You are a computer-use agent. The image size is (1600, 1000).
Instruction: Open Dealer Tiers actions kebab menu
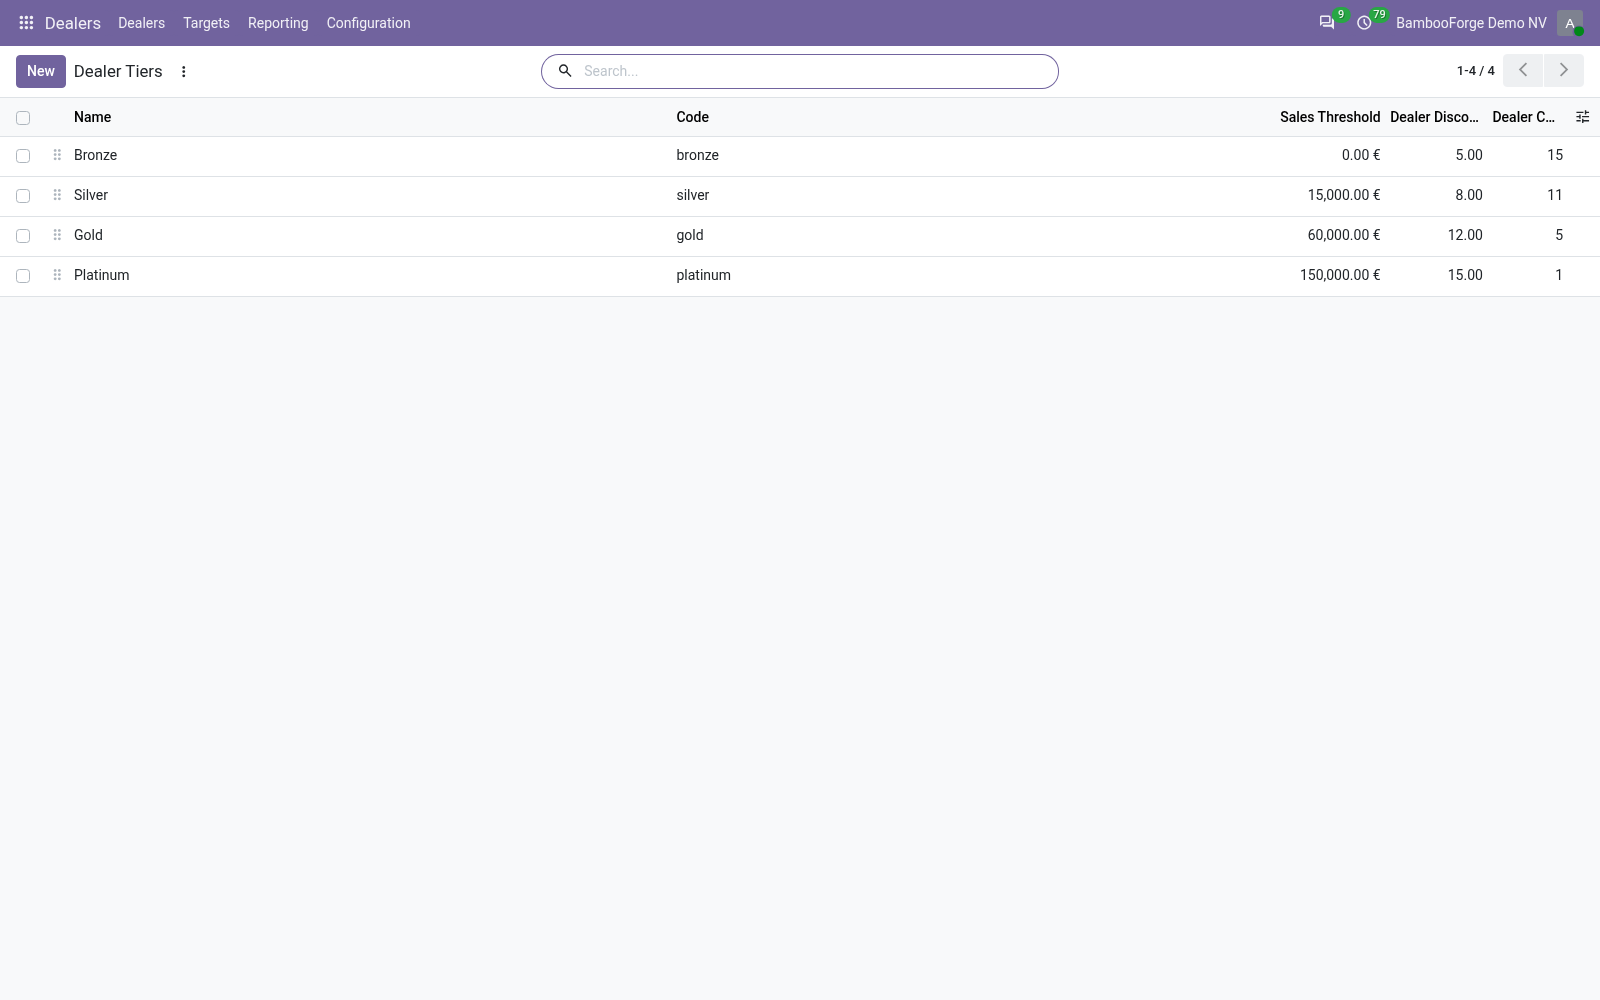point(183,72)
